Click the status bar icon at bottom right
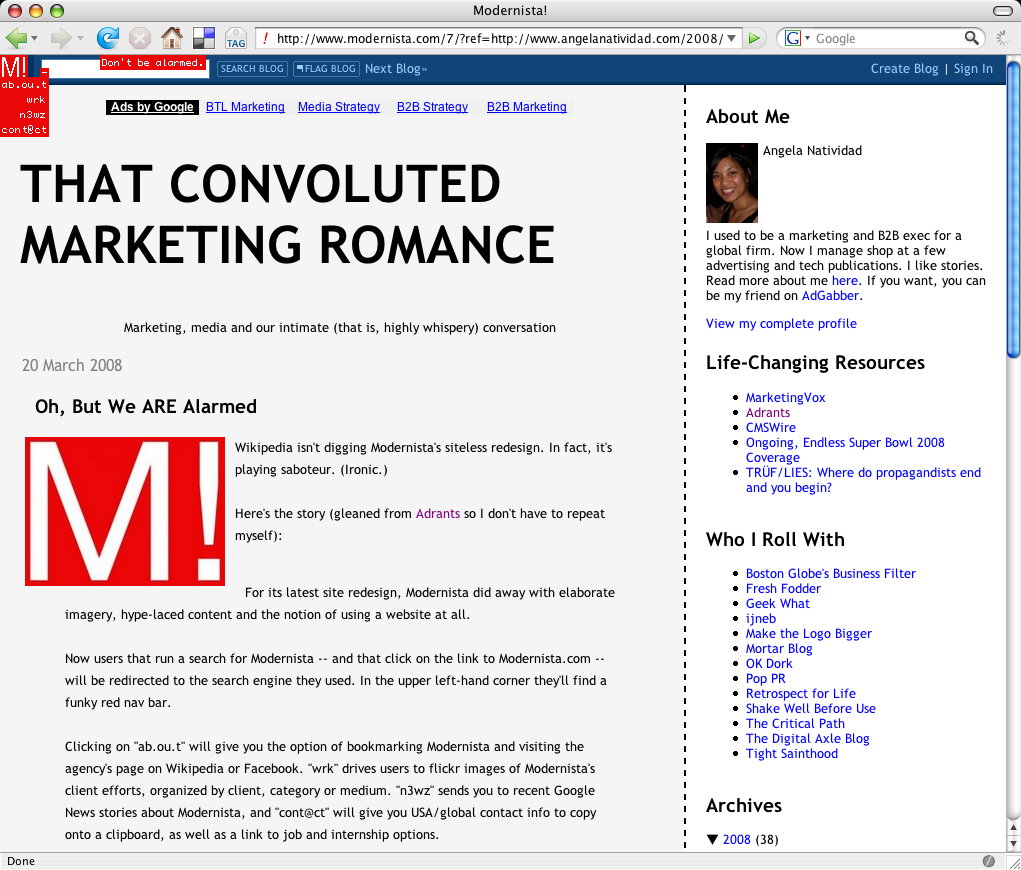 click(988, 861)
